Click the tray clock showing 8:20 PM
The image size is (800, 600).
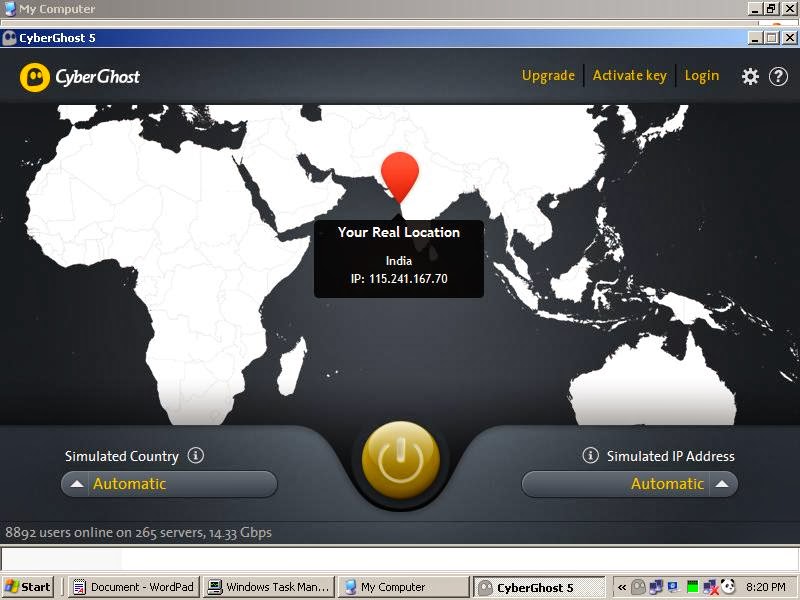(765, 587)
